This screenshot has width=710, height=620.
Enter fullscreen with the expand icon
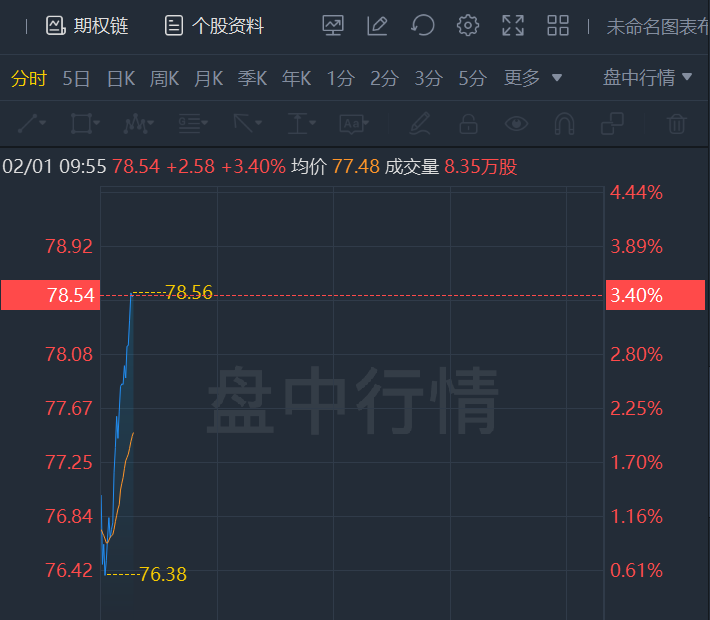[x=513, y=25]
